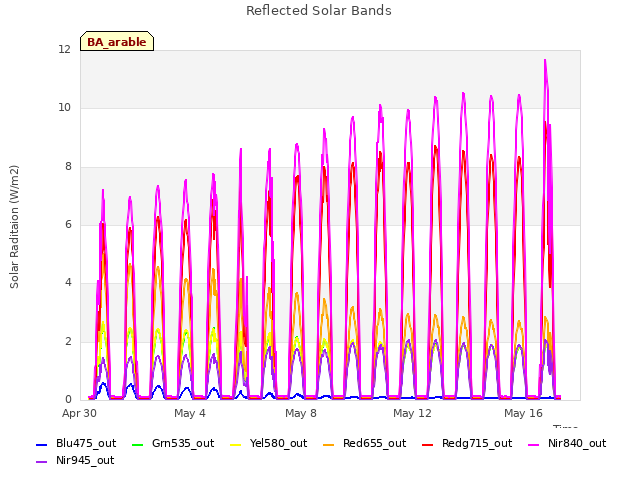Click the magenta Nir840_out color marker
The width and height of the screenshot is (640, 480).
click(x=533, y=444)
